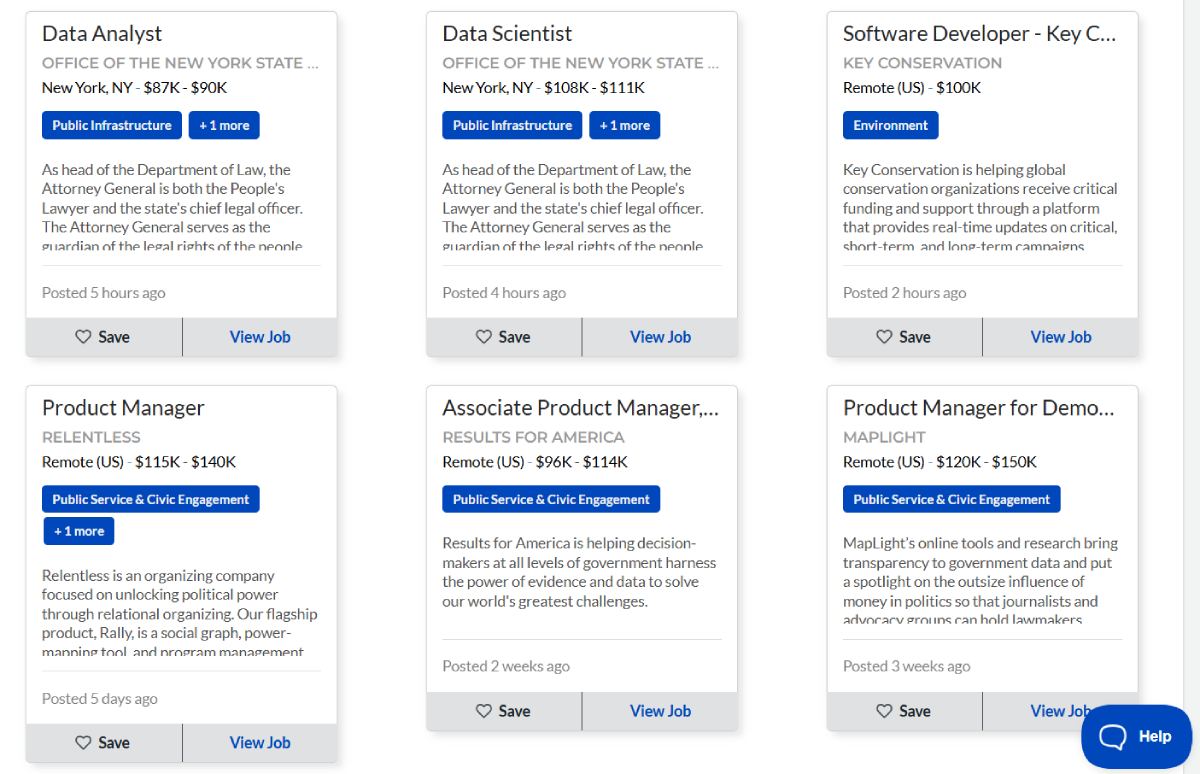
Task: Click 'Posted 3 weeks ago' text
Action: click(x=907, y=666)
